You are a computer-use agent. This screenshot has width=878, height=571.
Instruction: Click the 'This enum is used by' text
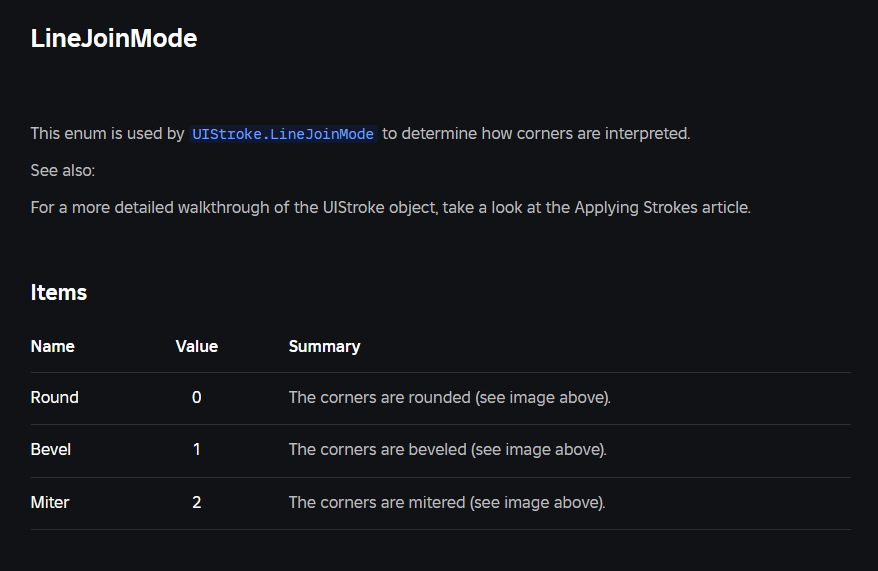click(x=107, y=133)
